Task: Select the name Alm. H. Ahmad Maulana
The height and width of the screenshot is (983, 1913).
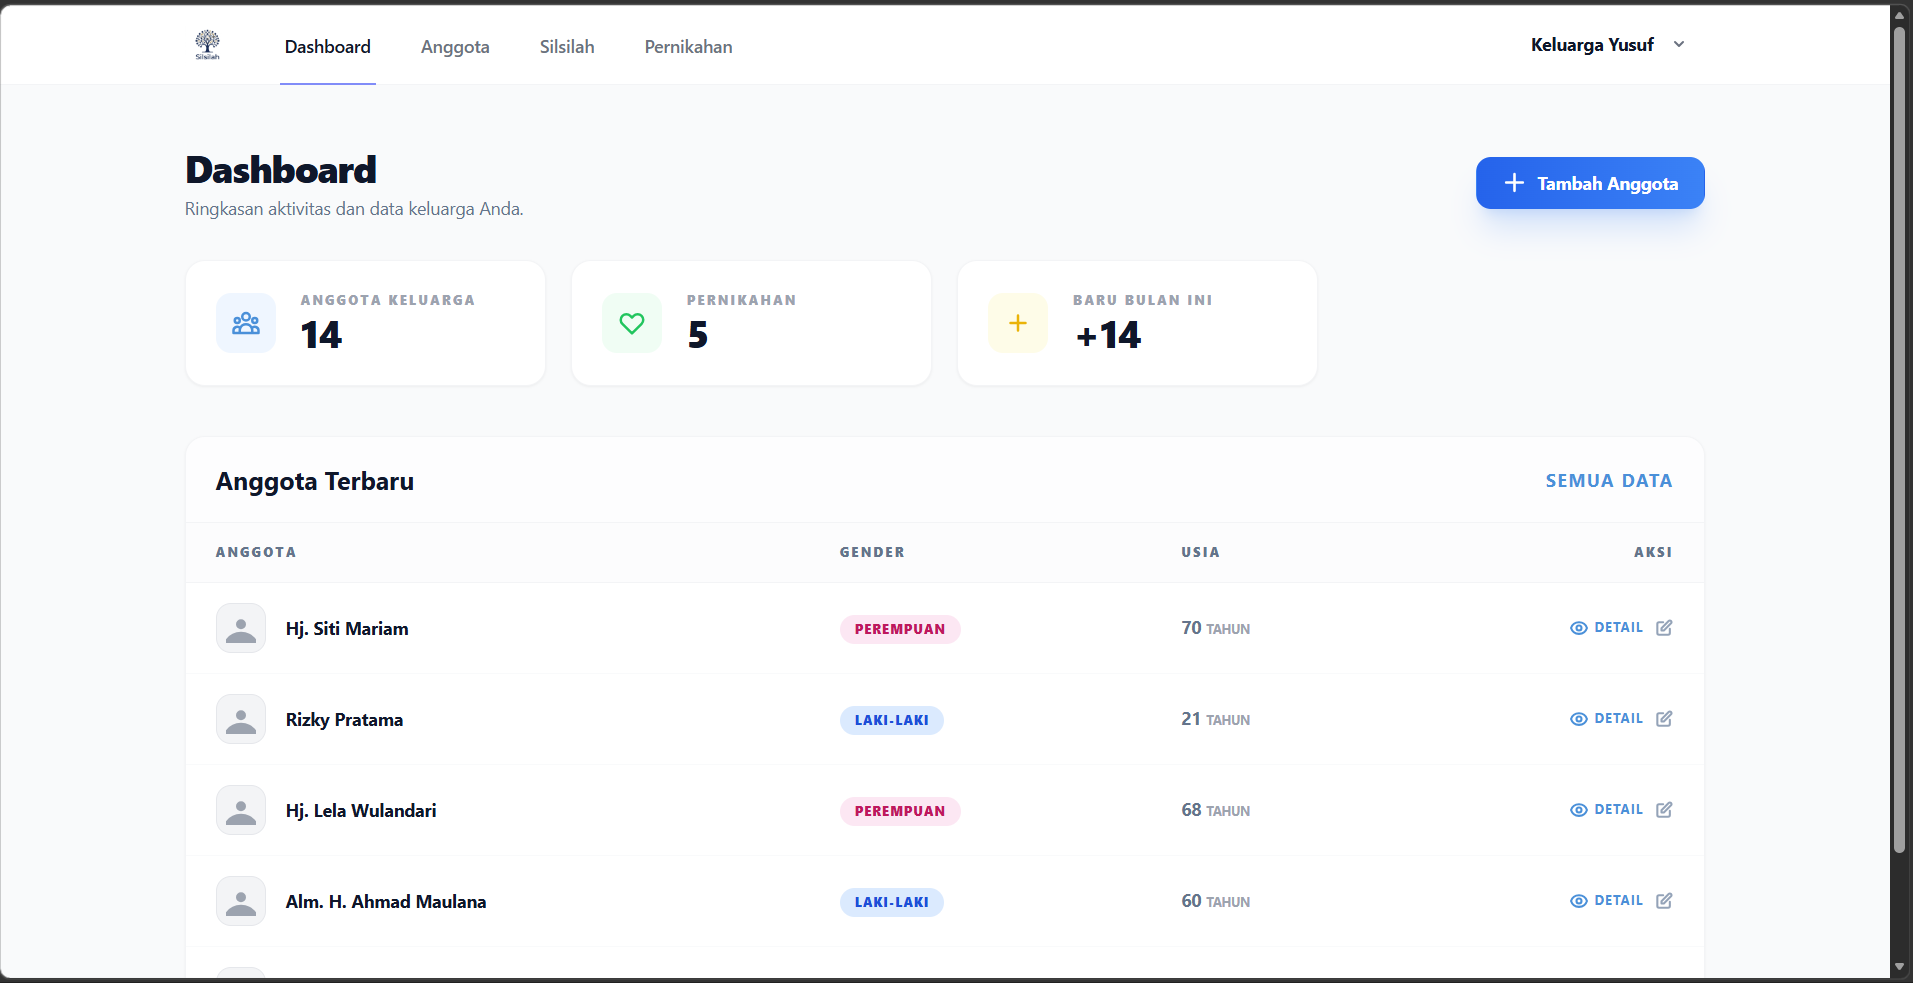Action: pos(386,902)
